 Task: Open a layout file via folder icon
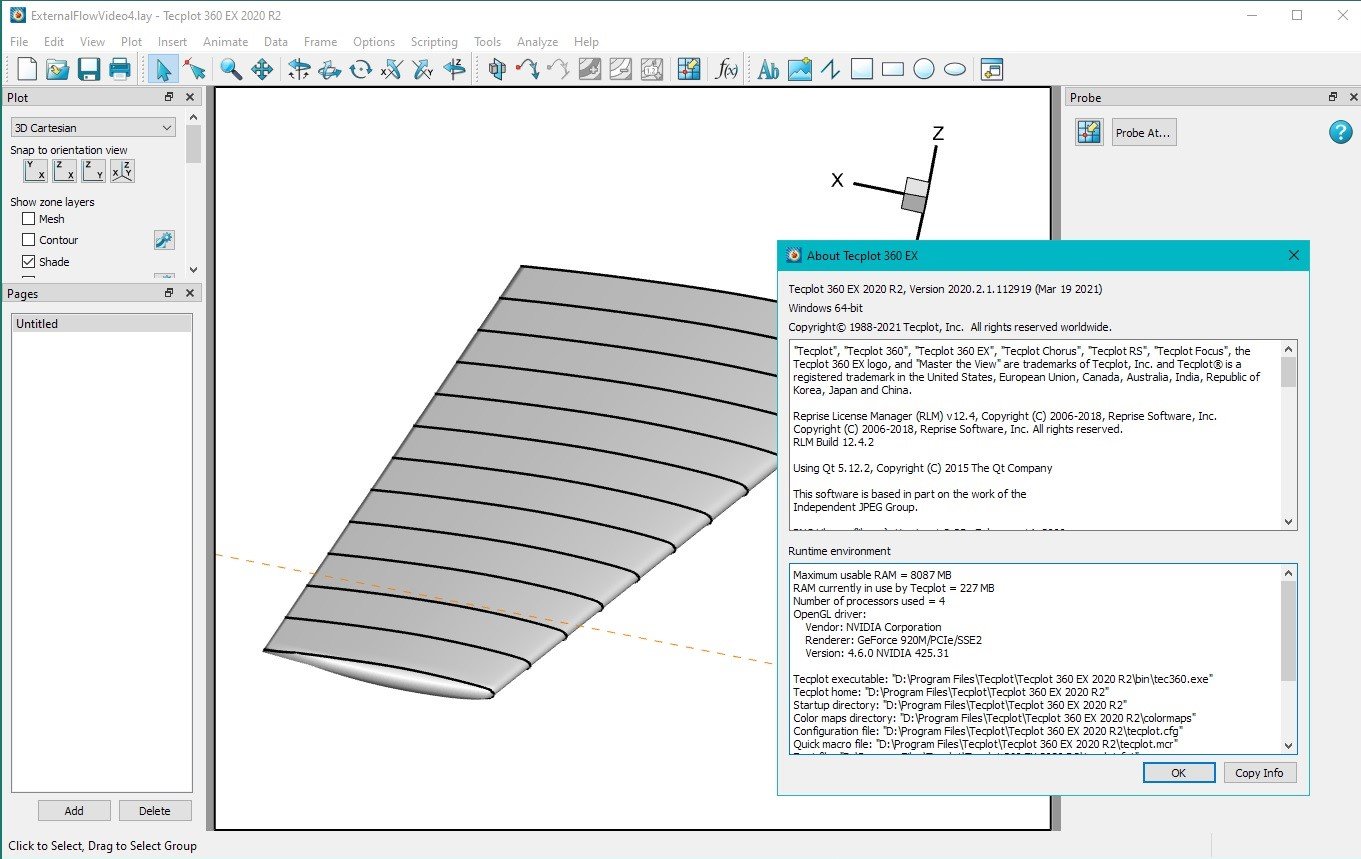tap(58, 69)
